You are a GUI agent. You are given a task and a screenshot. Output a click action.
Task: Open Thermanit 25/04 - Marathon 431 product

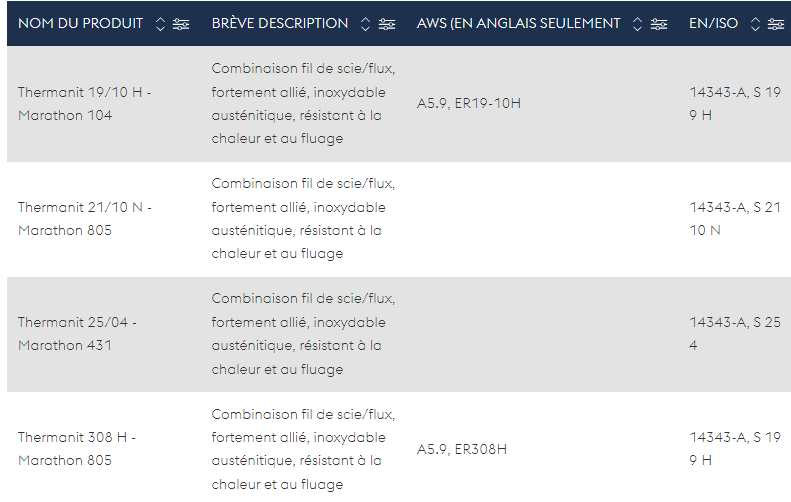tap(77, 333)
